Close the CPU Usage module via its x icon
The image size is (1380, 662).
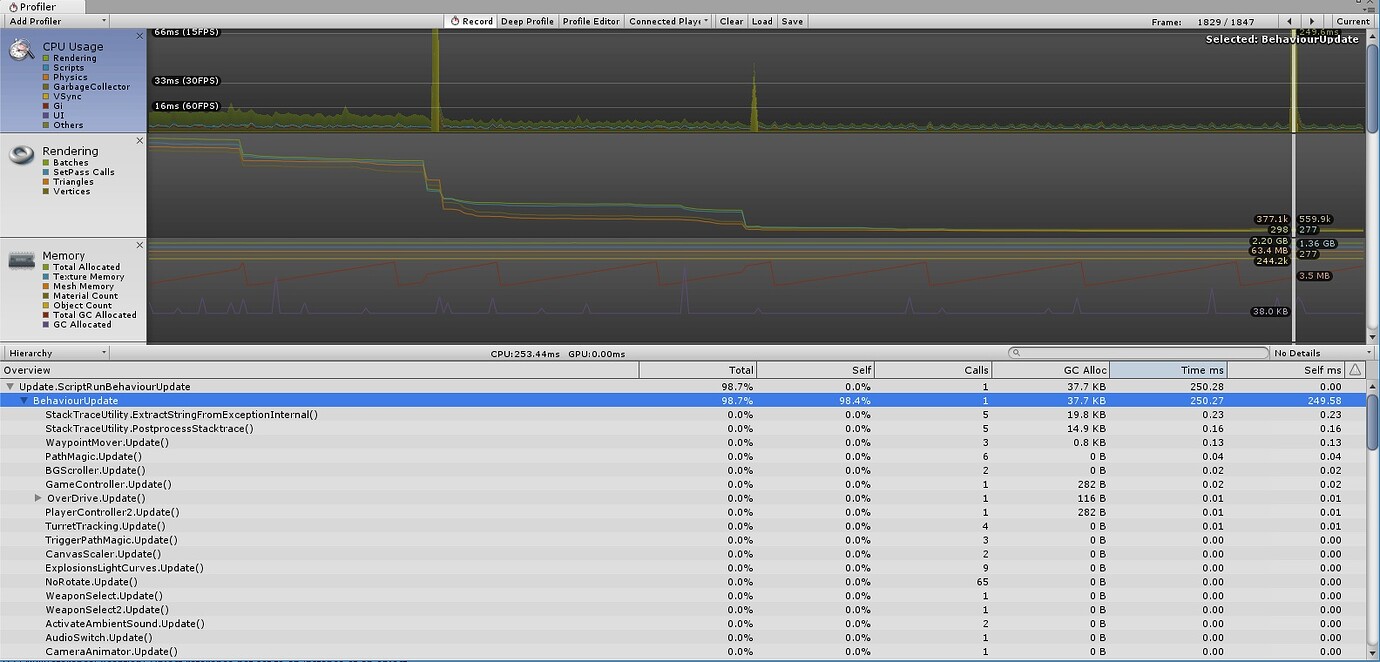point(139,35)
